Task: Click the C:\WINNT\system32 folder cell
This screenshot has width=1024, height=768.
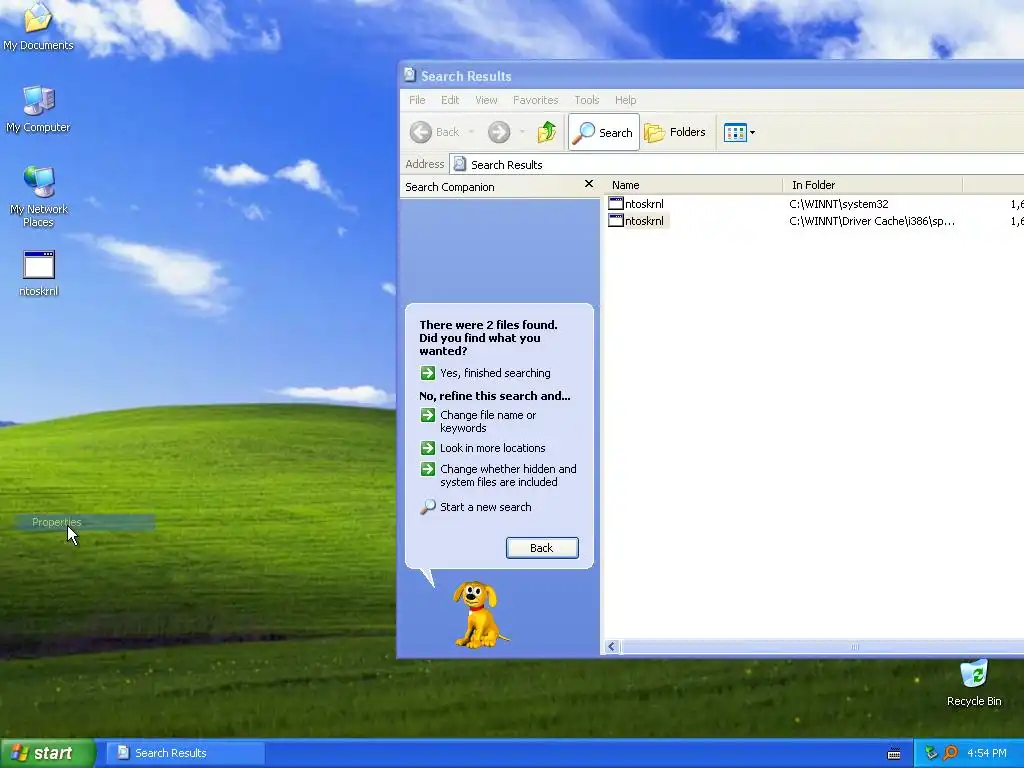Action: click(x=839, y=204)
